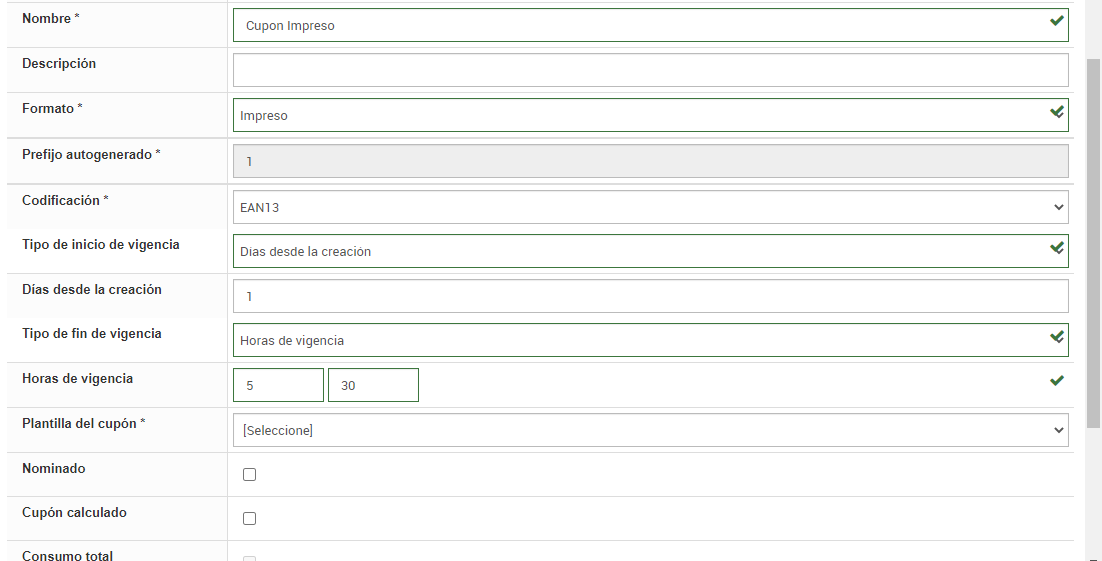
Task: Click the minutes box showing 30
Action: (373, 385)
